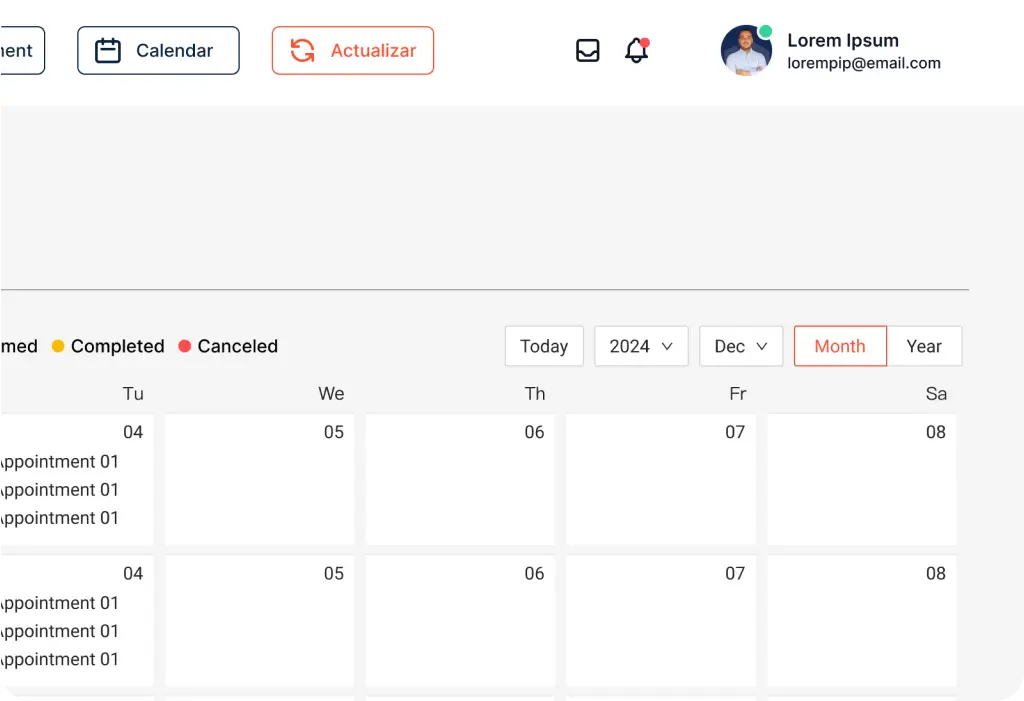Open the Calendar button in the header

tap(158, 50)
